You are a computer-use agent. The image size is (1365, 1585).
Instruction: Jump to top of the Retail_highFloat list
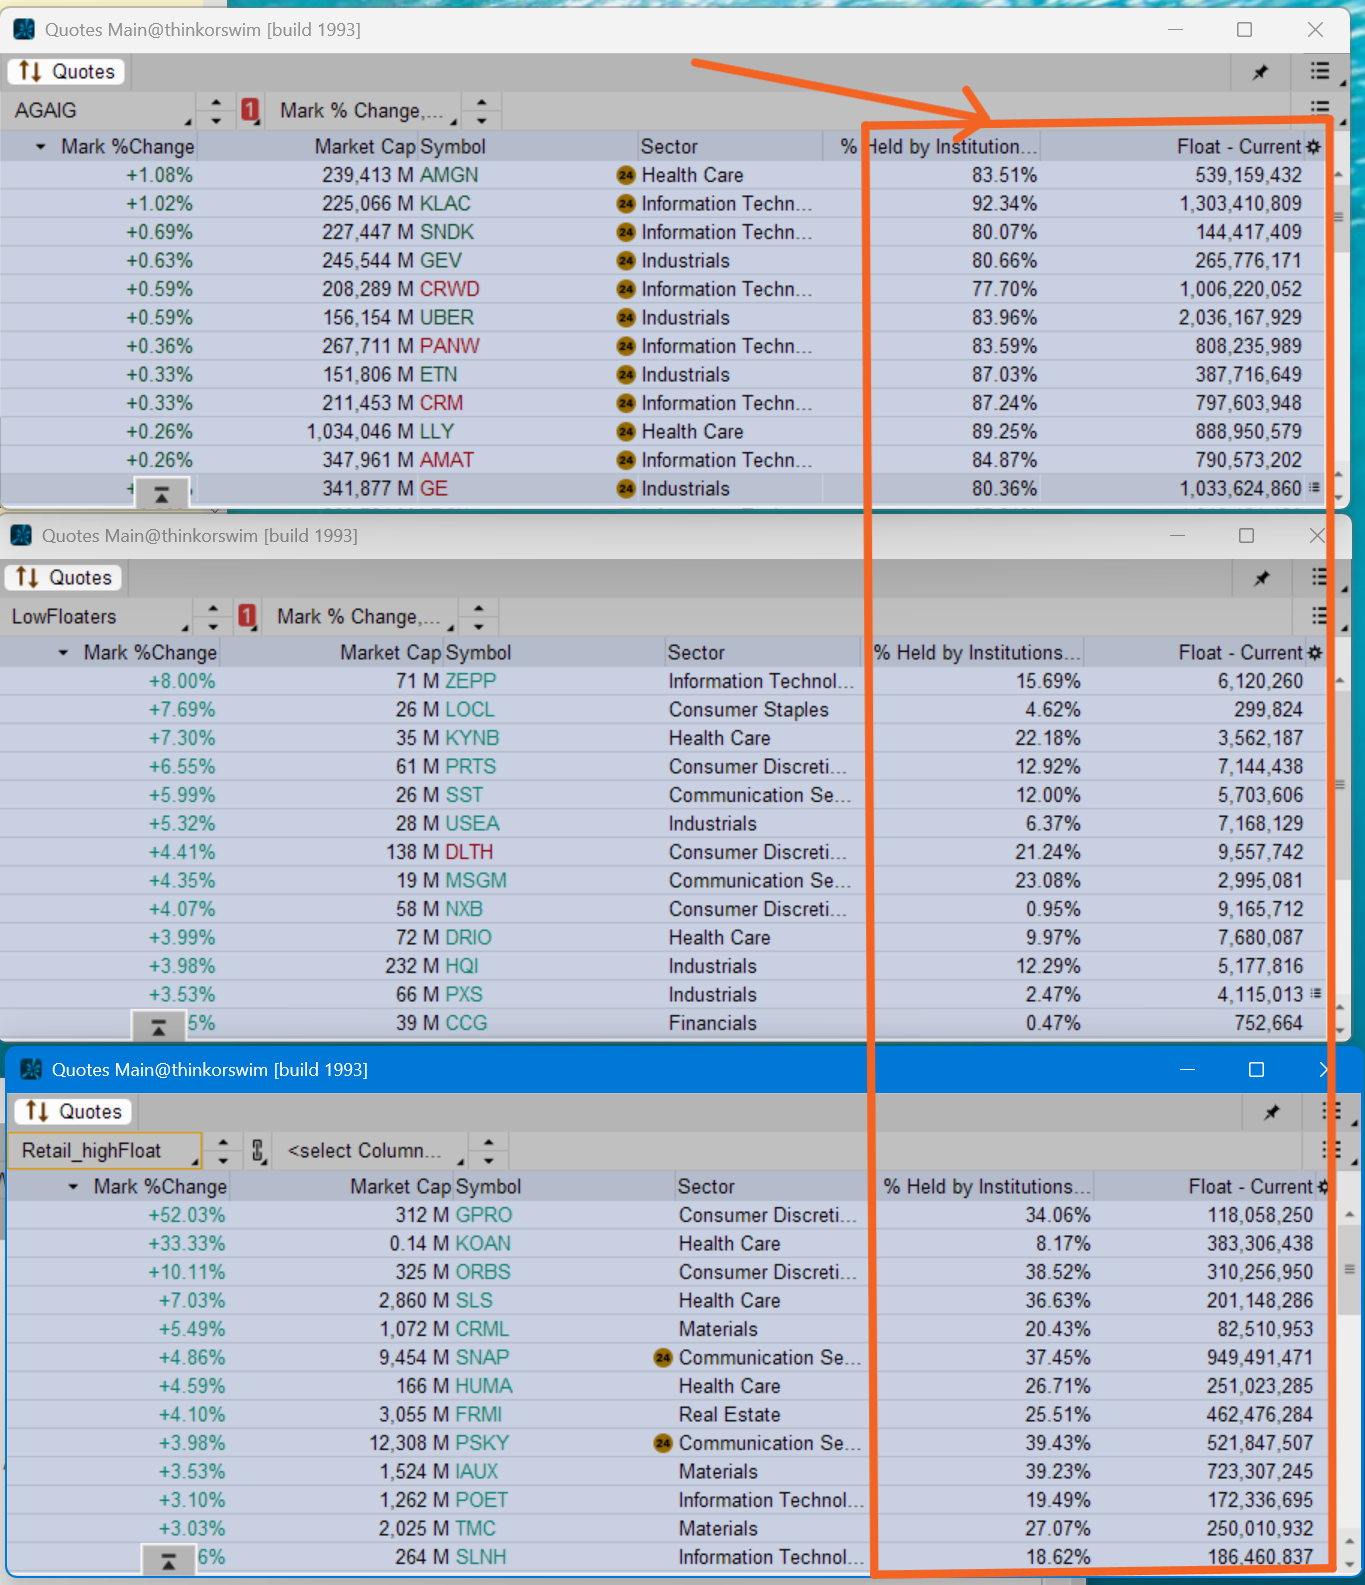169,1561
